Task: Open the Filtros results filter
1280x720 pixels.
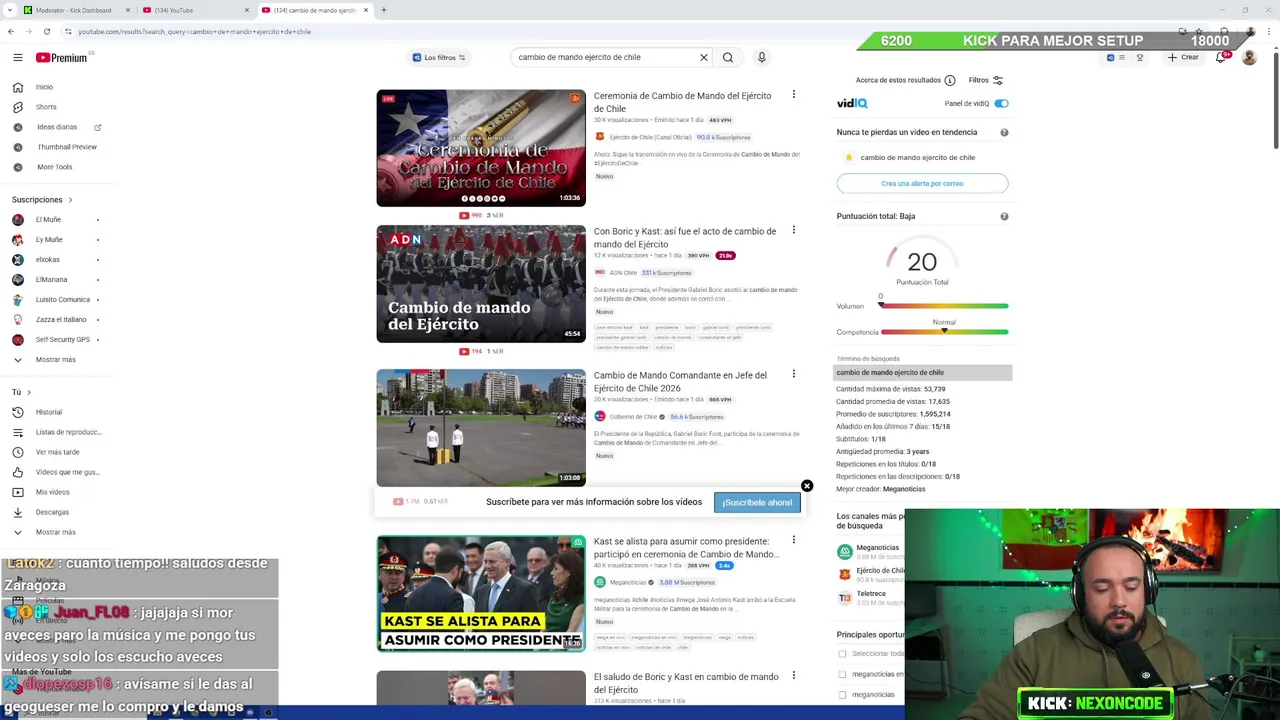Action: (985, 80)
